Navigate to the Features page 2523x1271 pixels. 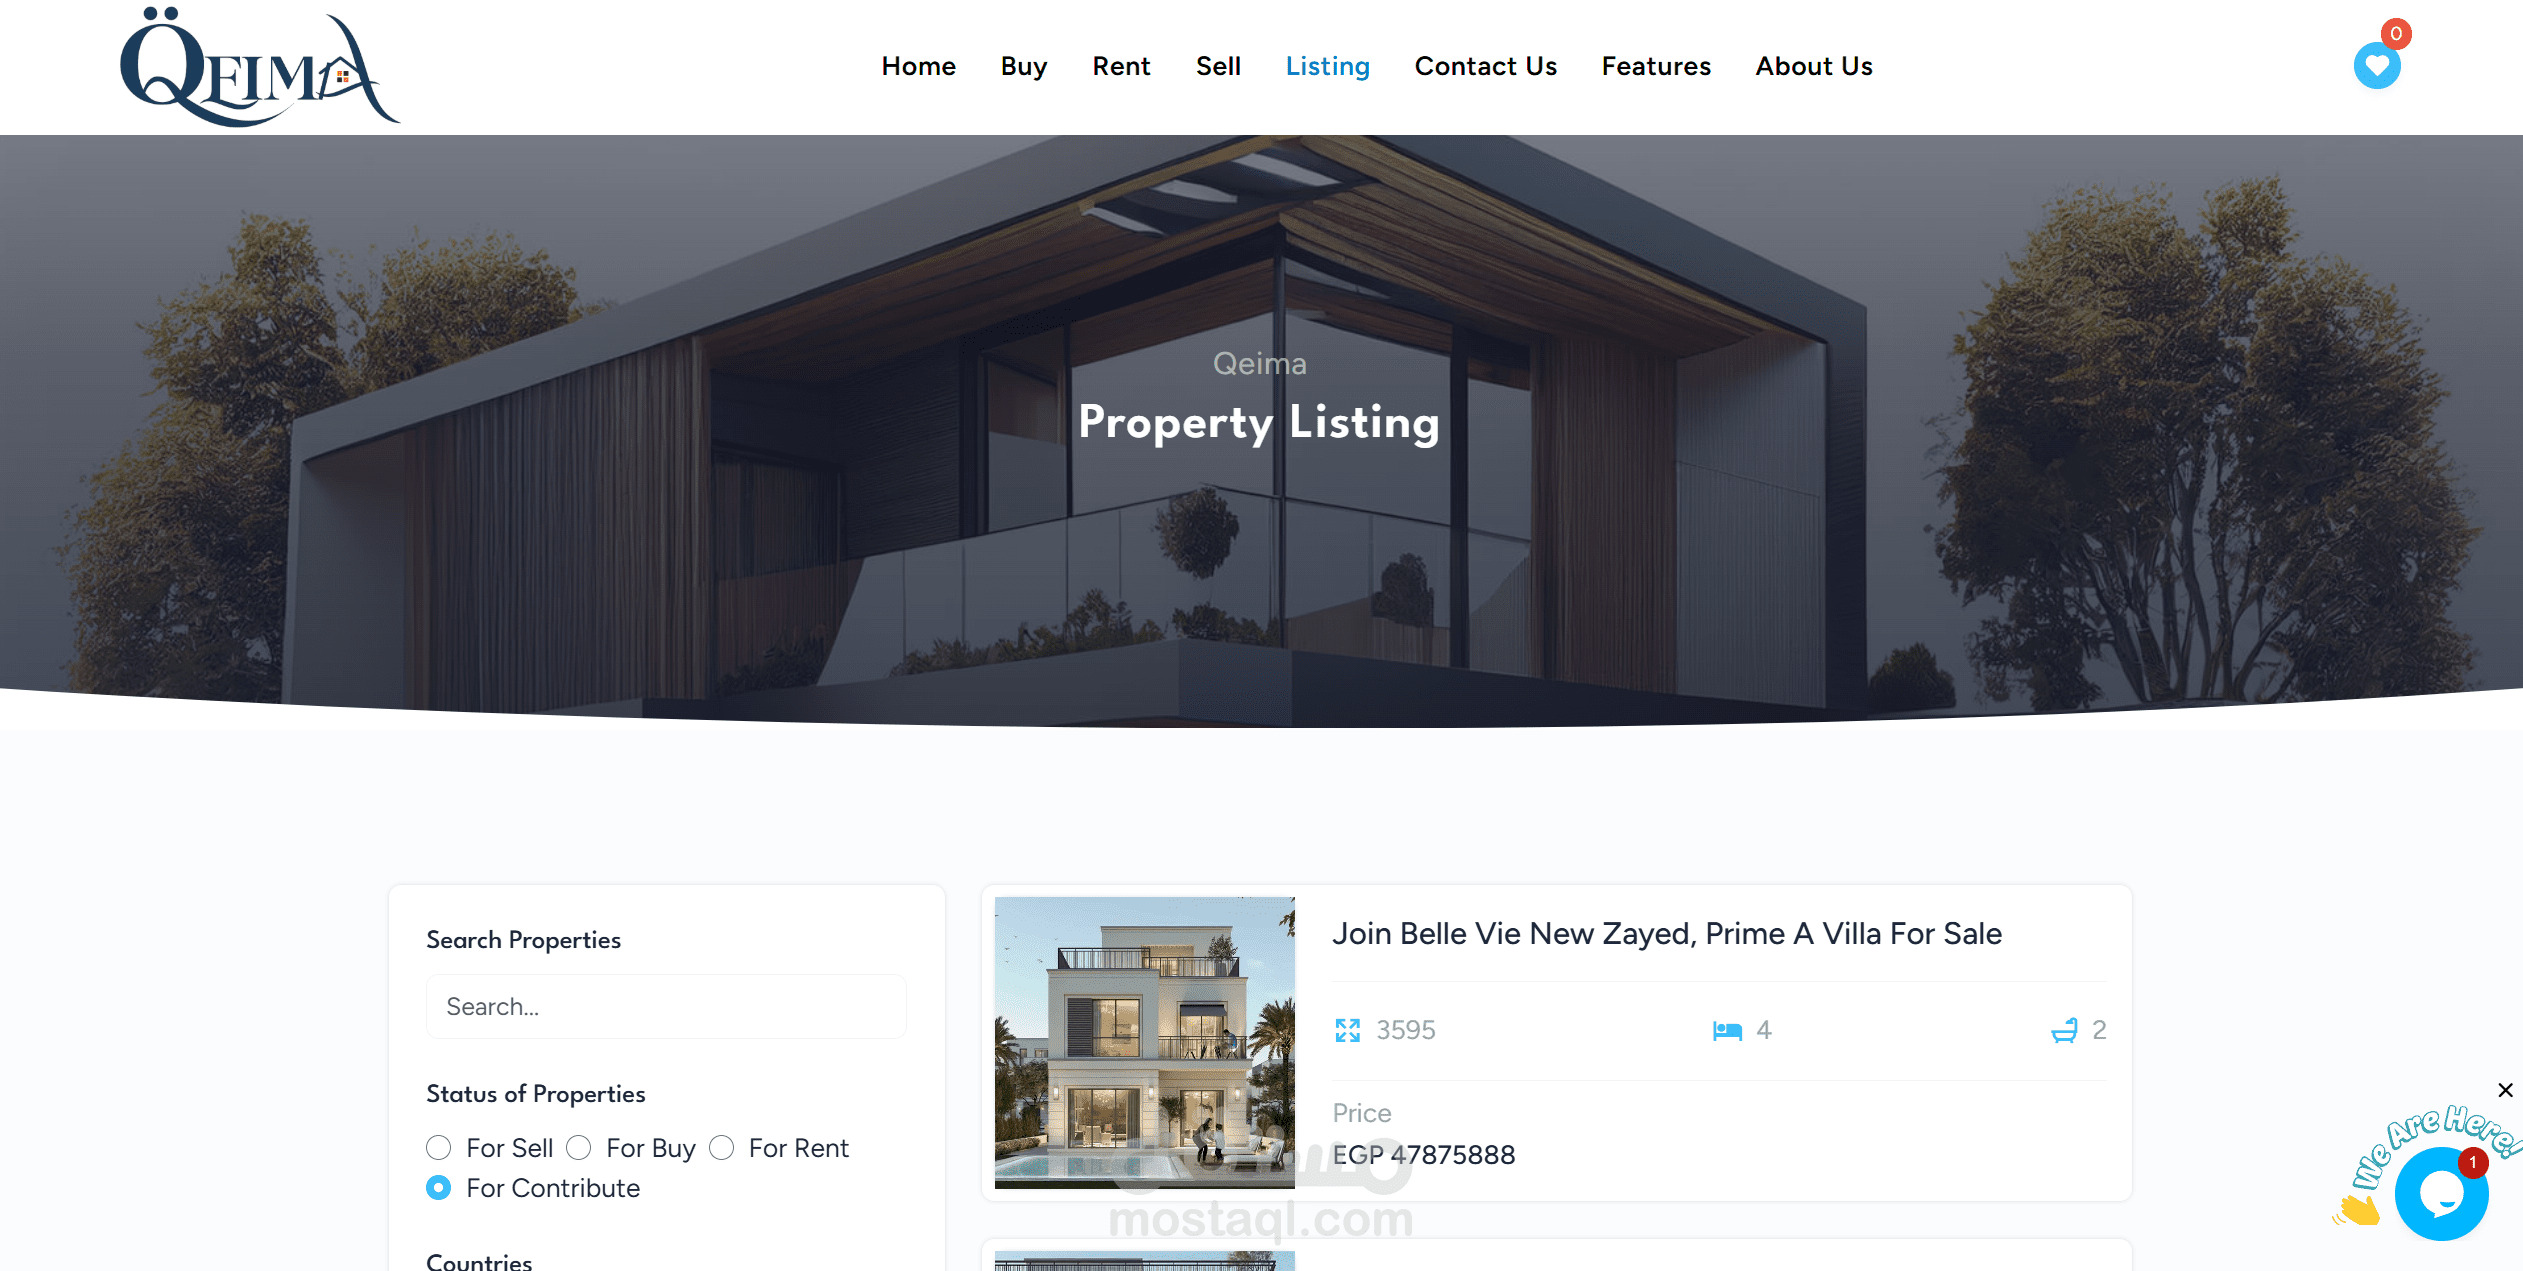[1656, 66]
